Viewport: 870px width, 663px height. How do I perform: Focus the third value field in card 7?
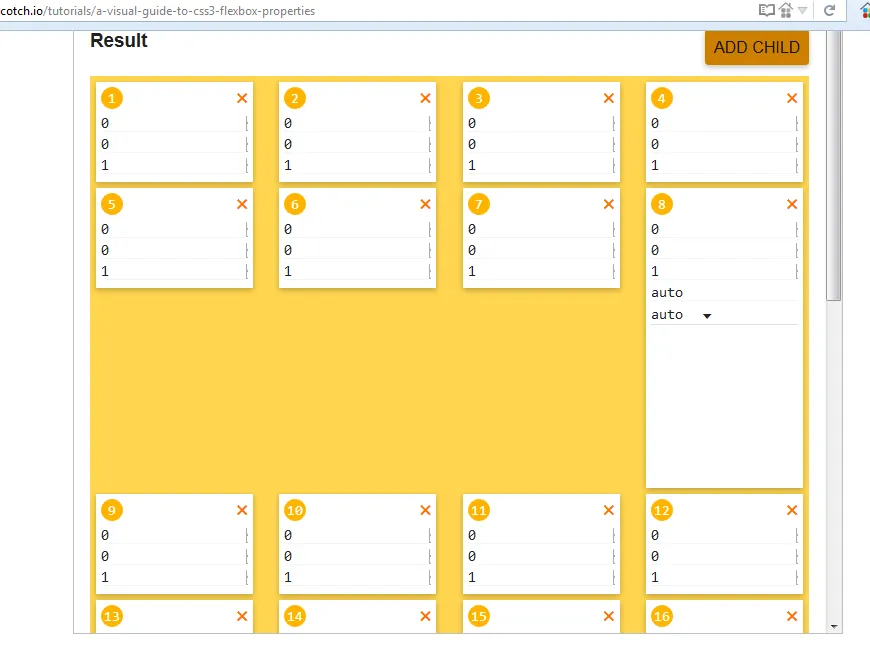541,271
